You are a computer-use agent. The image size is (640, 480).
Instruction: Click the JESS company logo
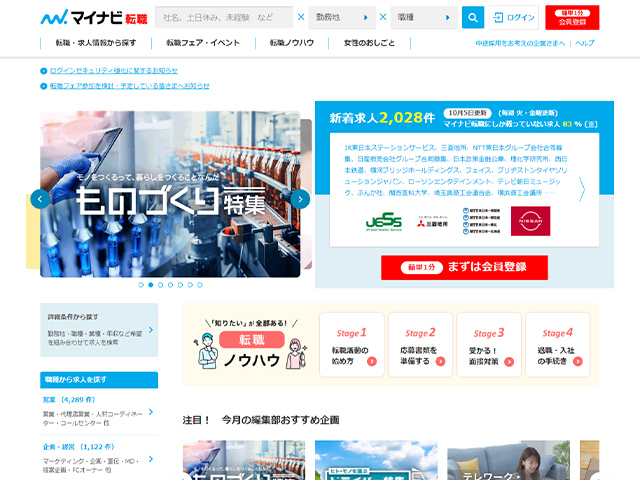[384, 222]
